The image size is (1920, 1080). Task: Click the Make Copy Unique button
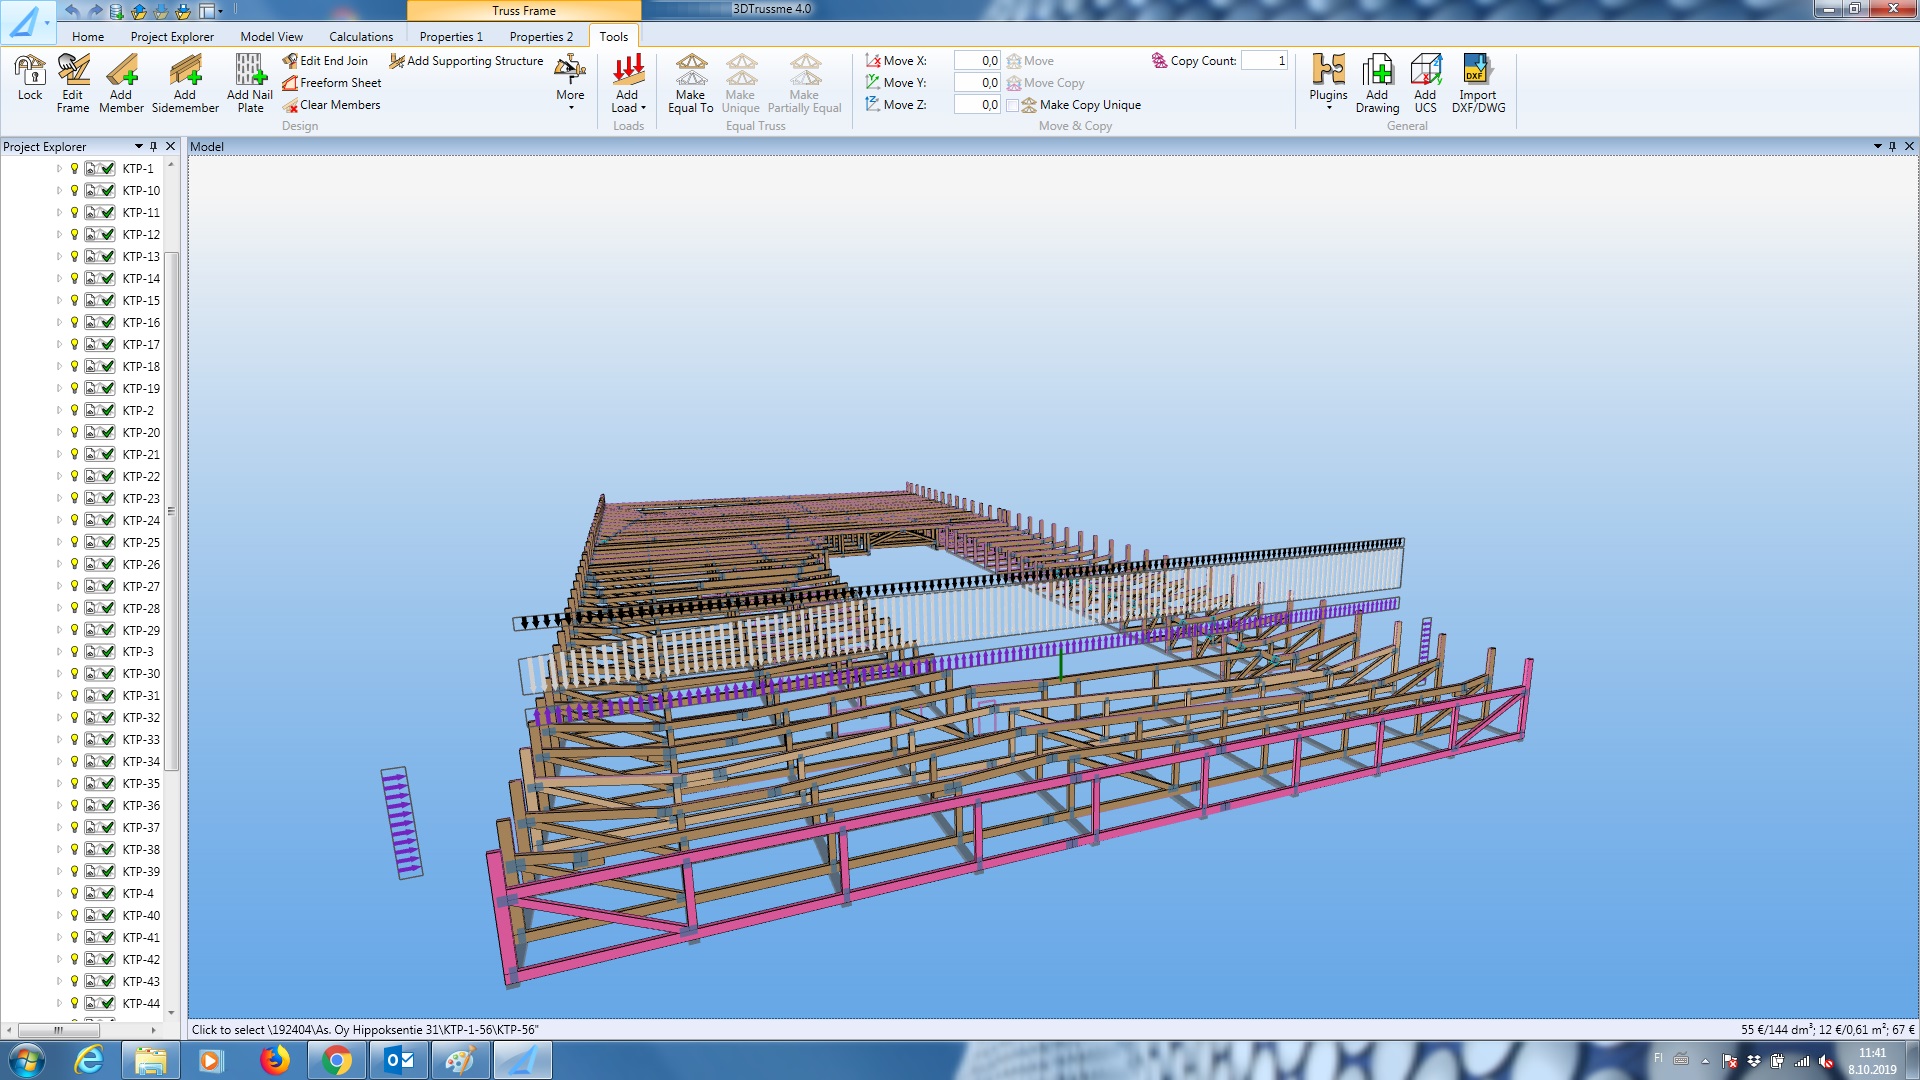point(1089,105)
